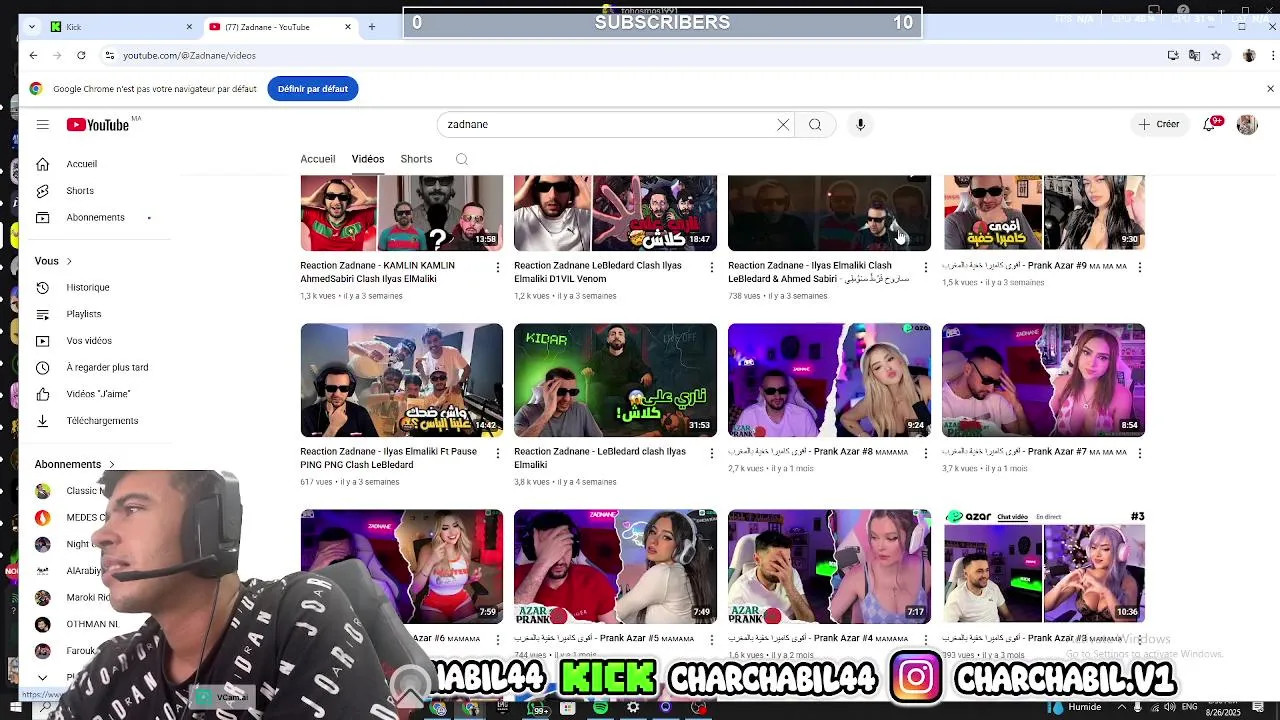Open Vos vidéos in sidebar

point(89,341)
